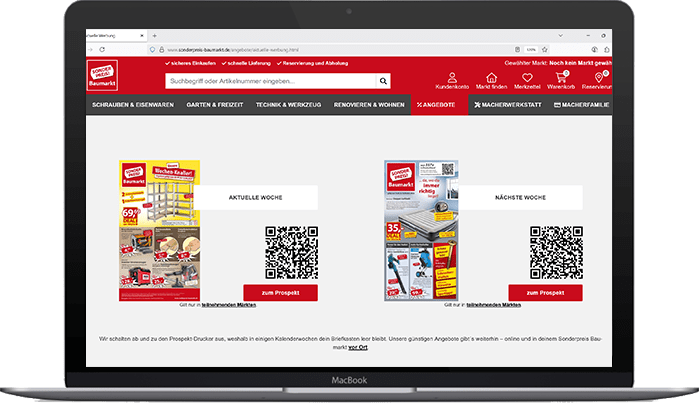Click the magnifier search button
Image resolution: width=700 pixels, height=404 pixels.
383,81
